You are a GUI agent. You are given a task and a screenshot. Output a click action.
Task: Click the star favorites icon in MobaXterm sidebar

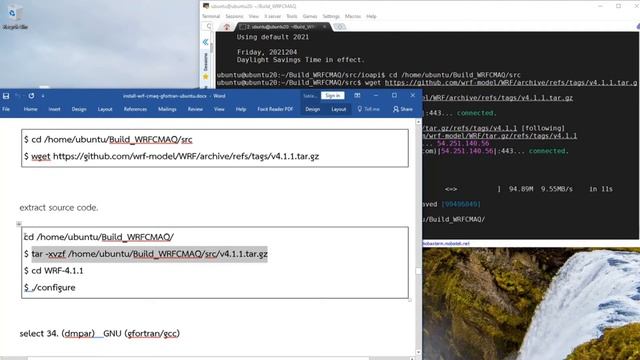click(206, 77)
